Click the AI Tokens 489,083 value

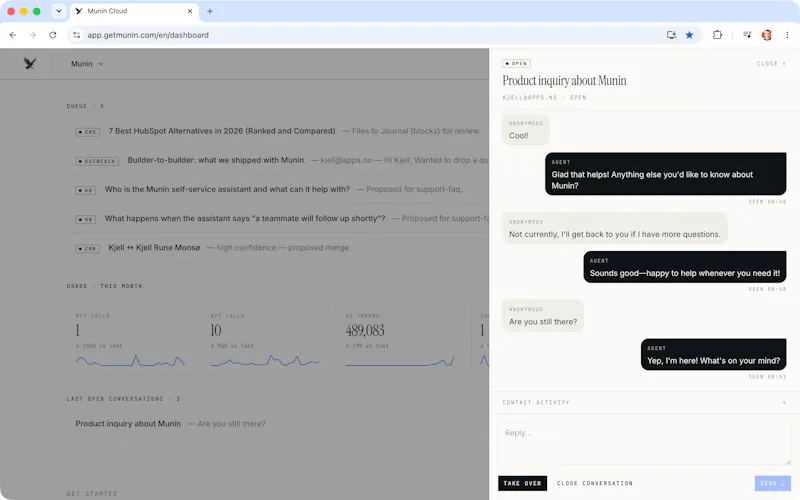tap(365, 331)
